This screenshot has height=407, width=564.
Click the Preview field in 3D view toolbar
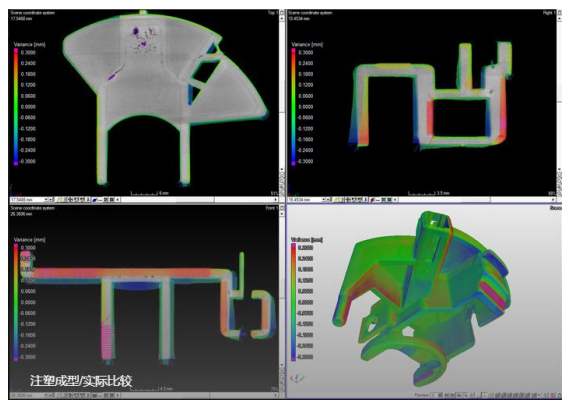[x=433, y=395]
